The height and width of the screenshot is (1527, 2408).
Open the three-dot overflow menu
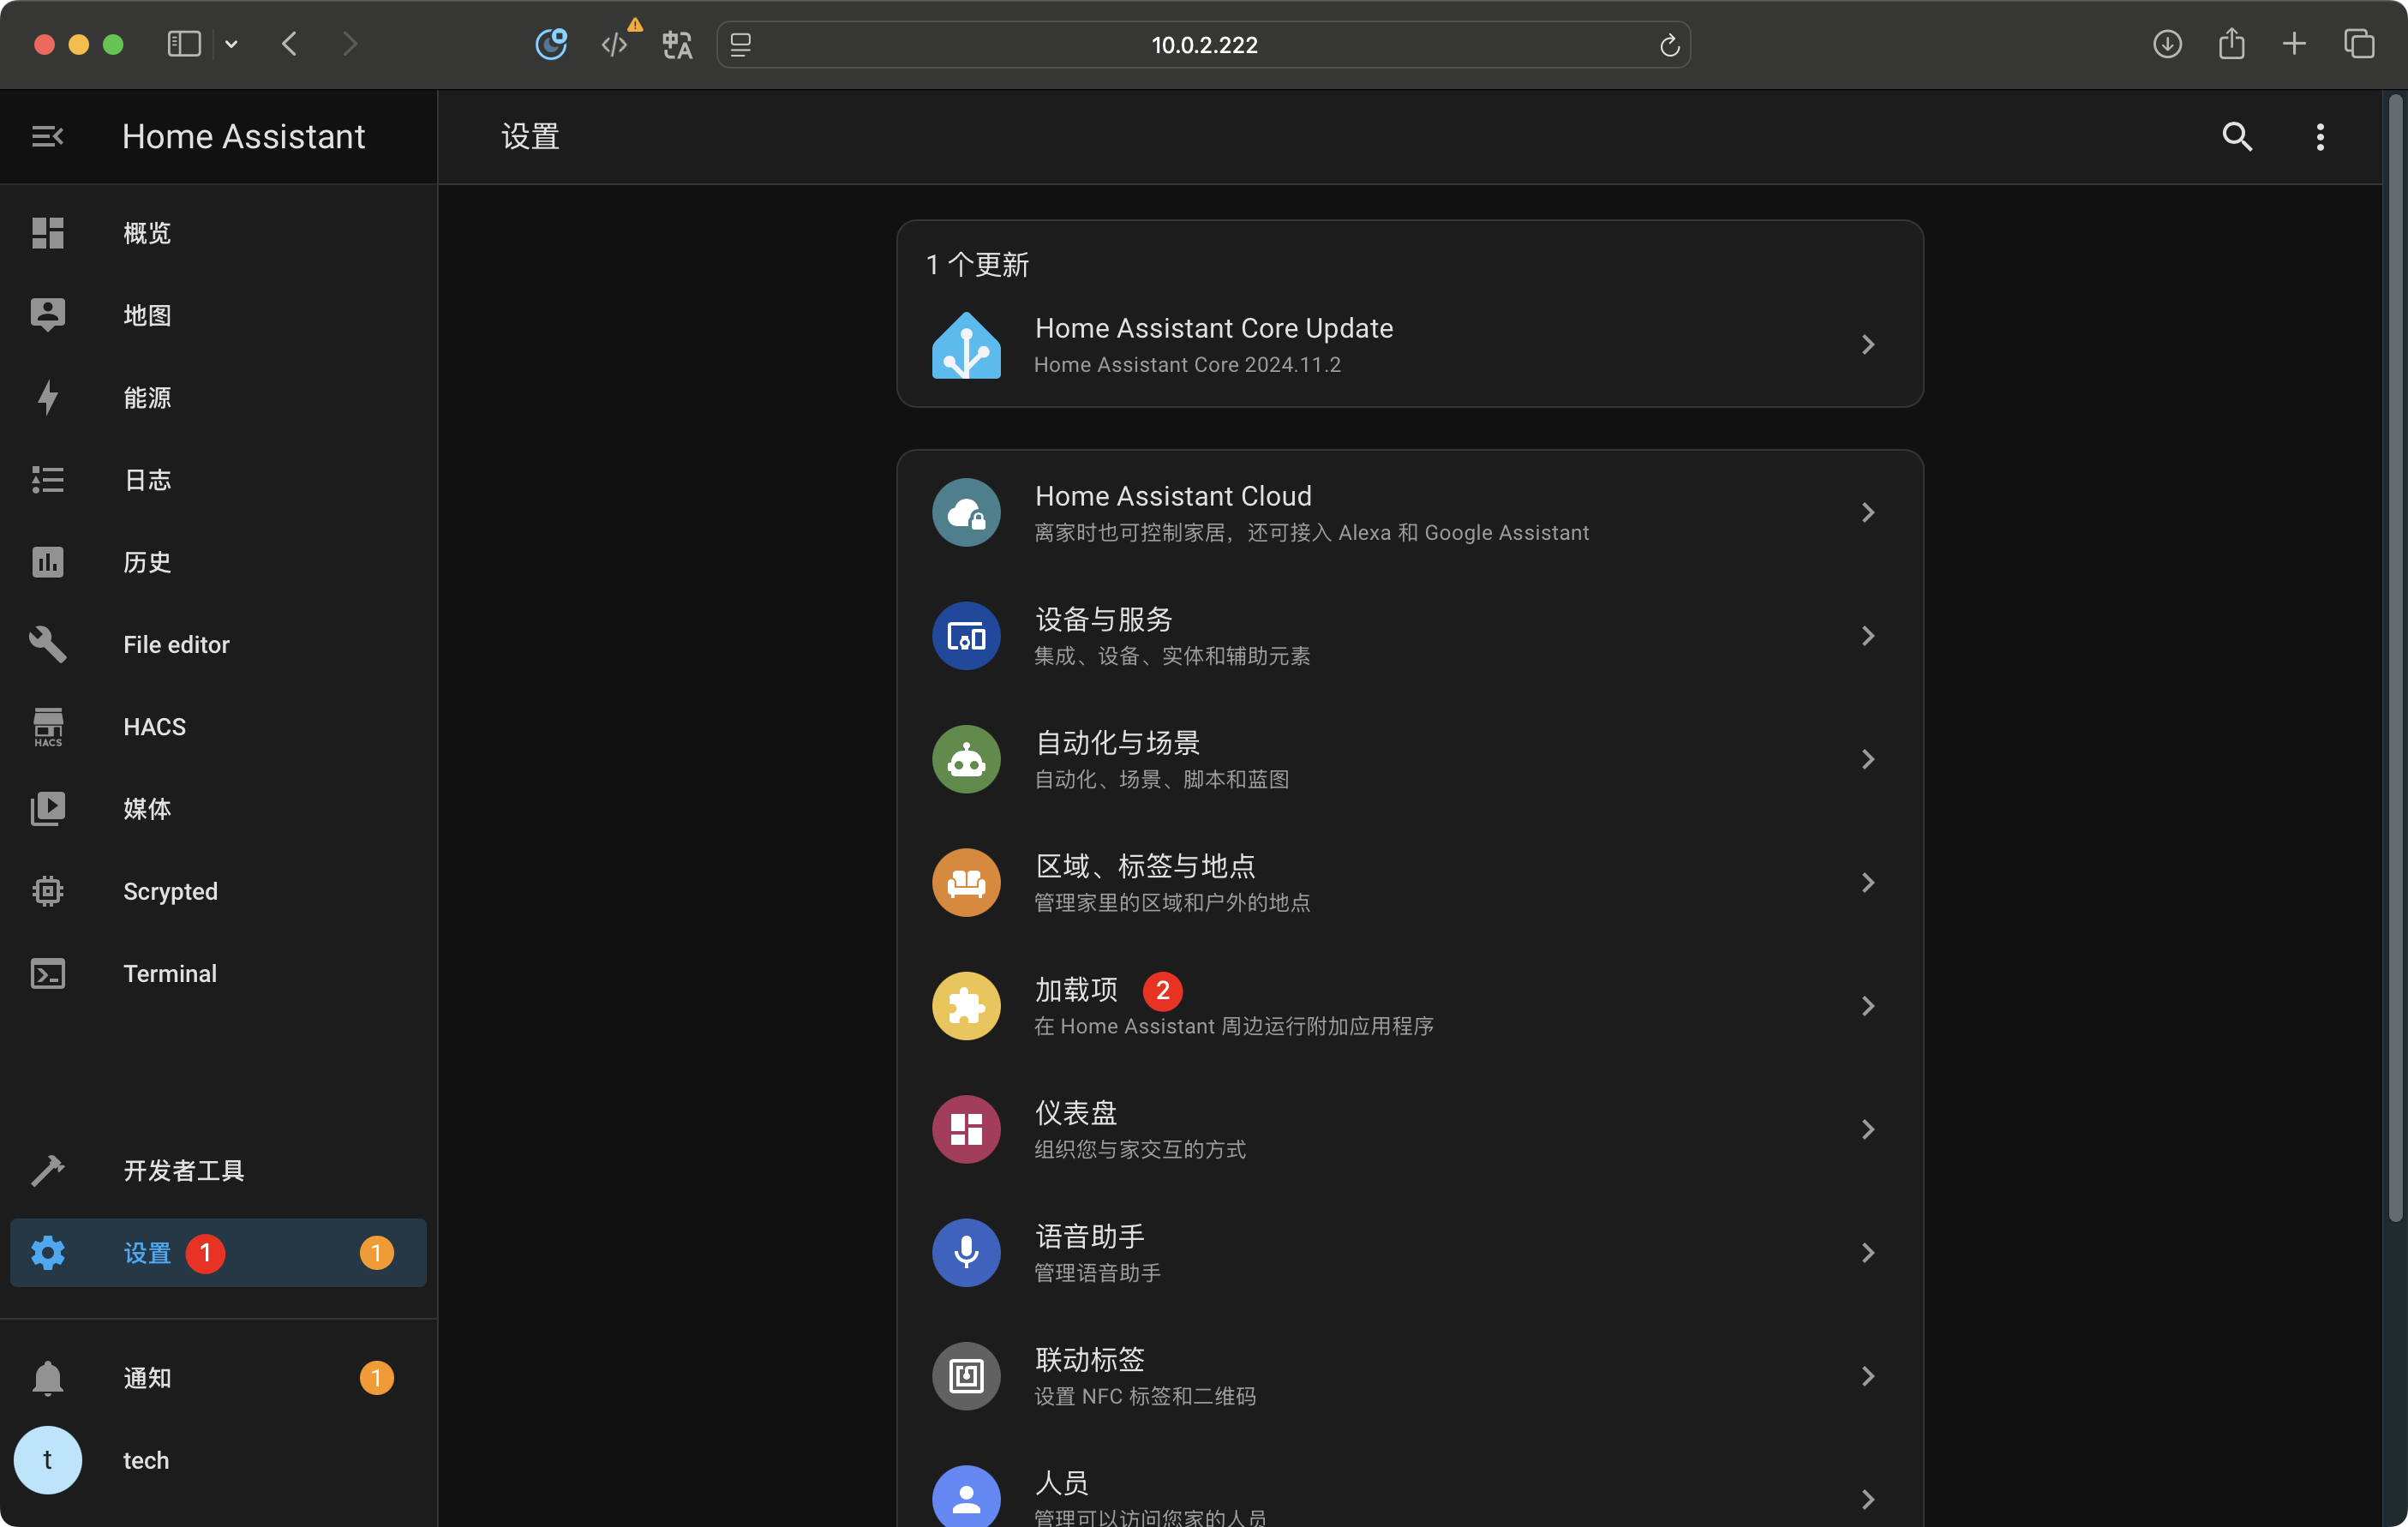point(2320,136)
